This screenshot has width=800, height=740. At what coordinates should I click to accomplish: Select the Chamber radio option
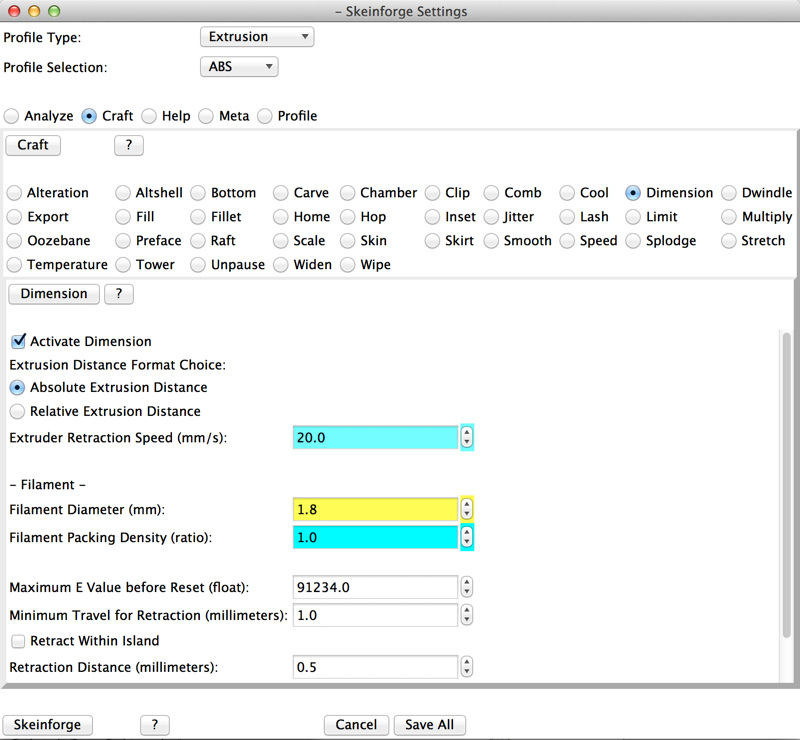pyautogui.click(x=347, y=193)
